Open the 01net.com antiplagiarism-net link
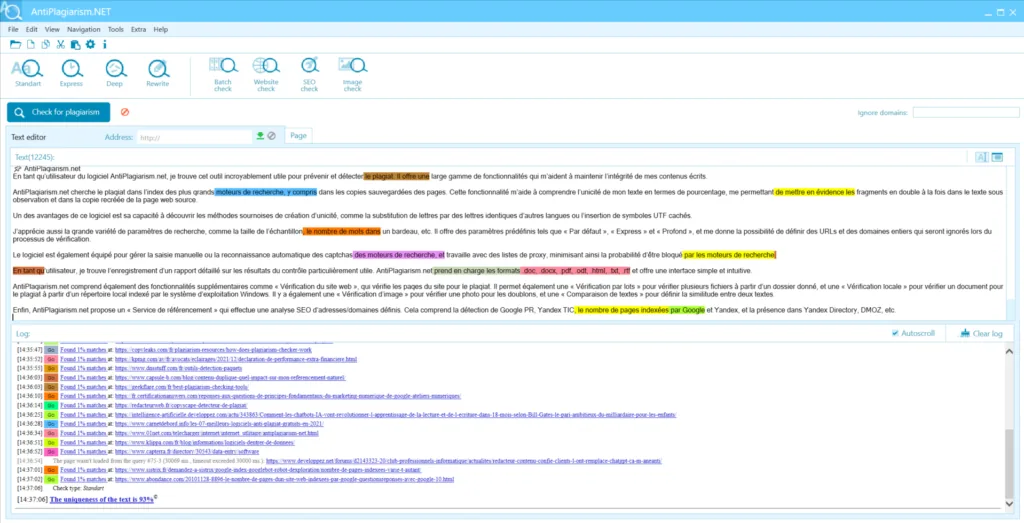The image size is (1024, 523). click(x=217, y=433)
